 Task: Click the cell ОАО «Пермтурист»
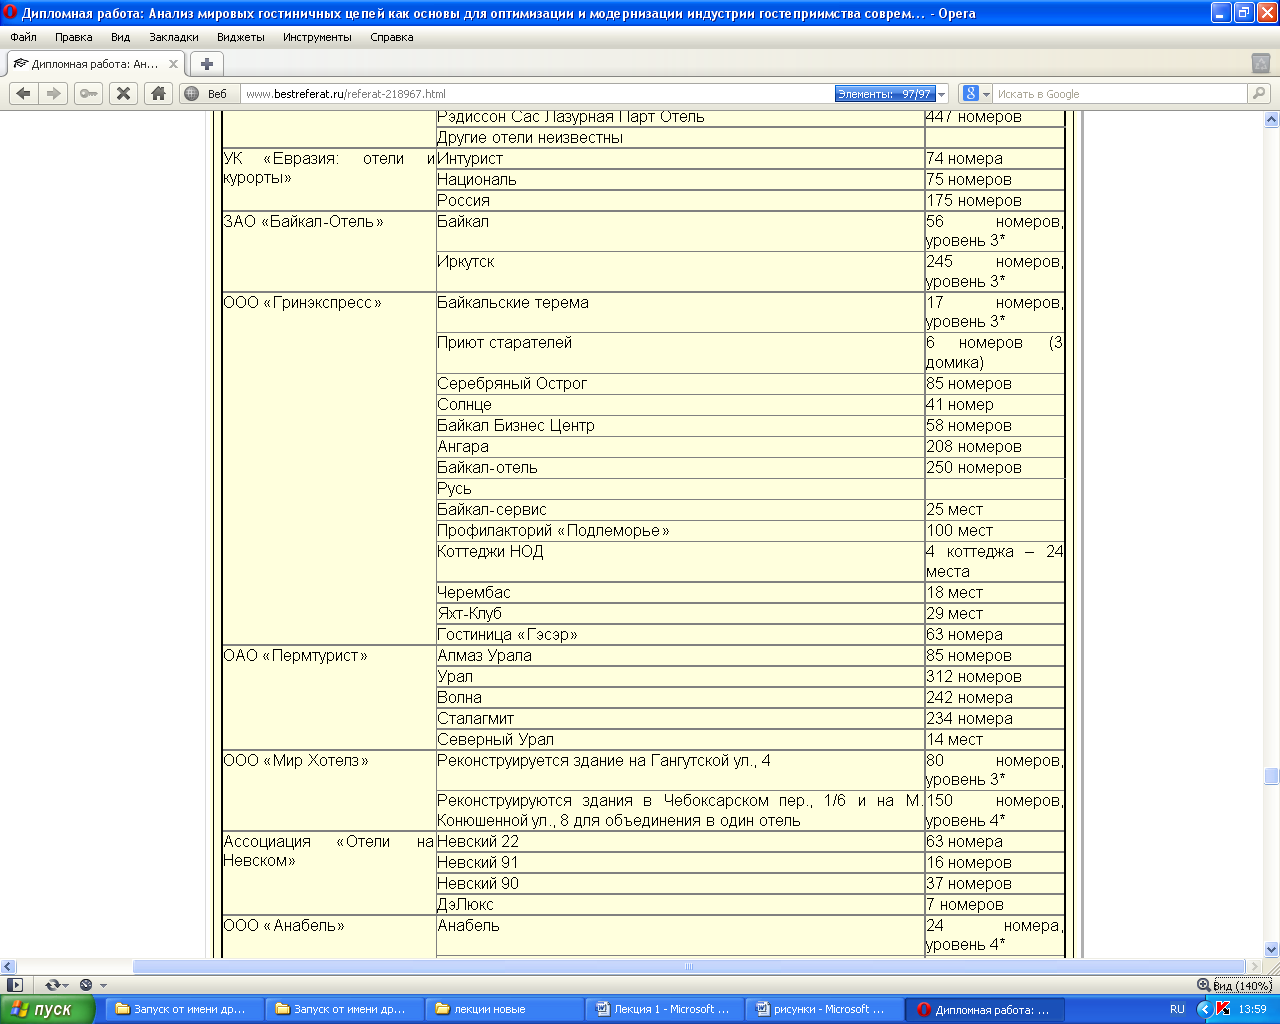tap(329, 697)
